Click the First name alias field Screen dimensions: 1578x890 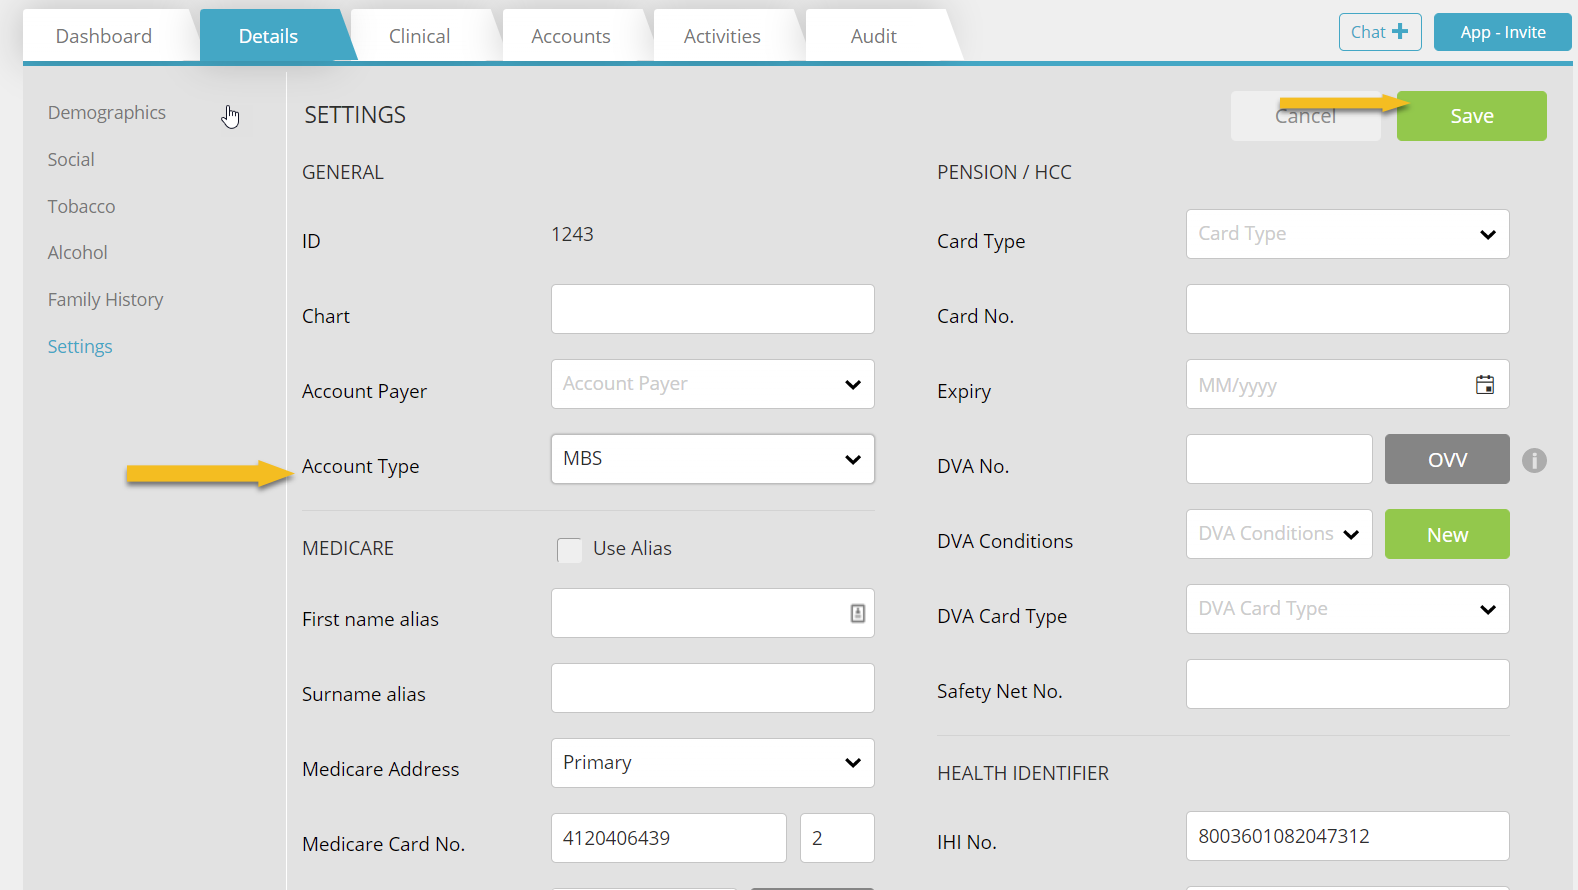[713, 613]
